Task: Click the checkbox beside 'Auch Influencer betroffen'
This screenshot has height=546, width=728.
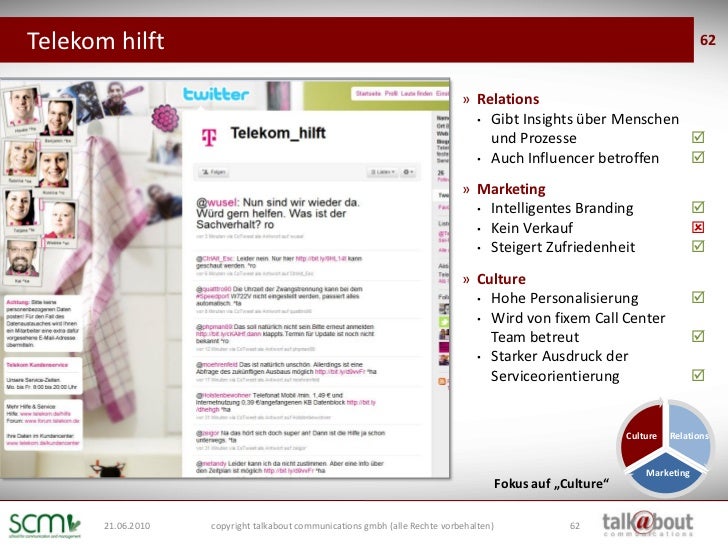Action: [698, 157]
